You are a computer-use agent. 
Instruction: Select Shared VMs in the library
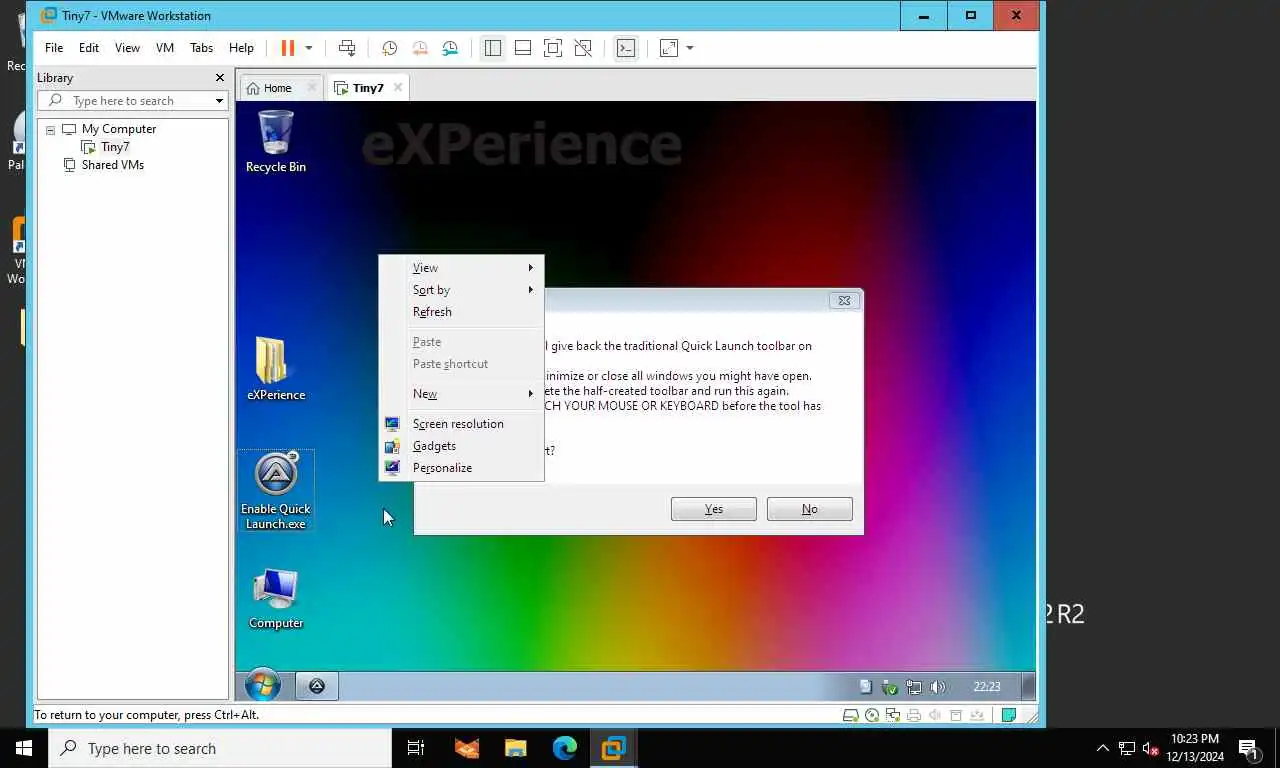click(x=112, y=165)
